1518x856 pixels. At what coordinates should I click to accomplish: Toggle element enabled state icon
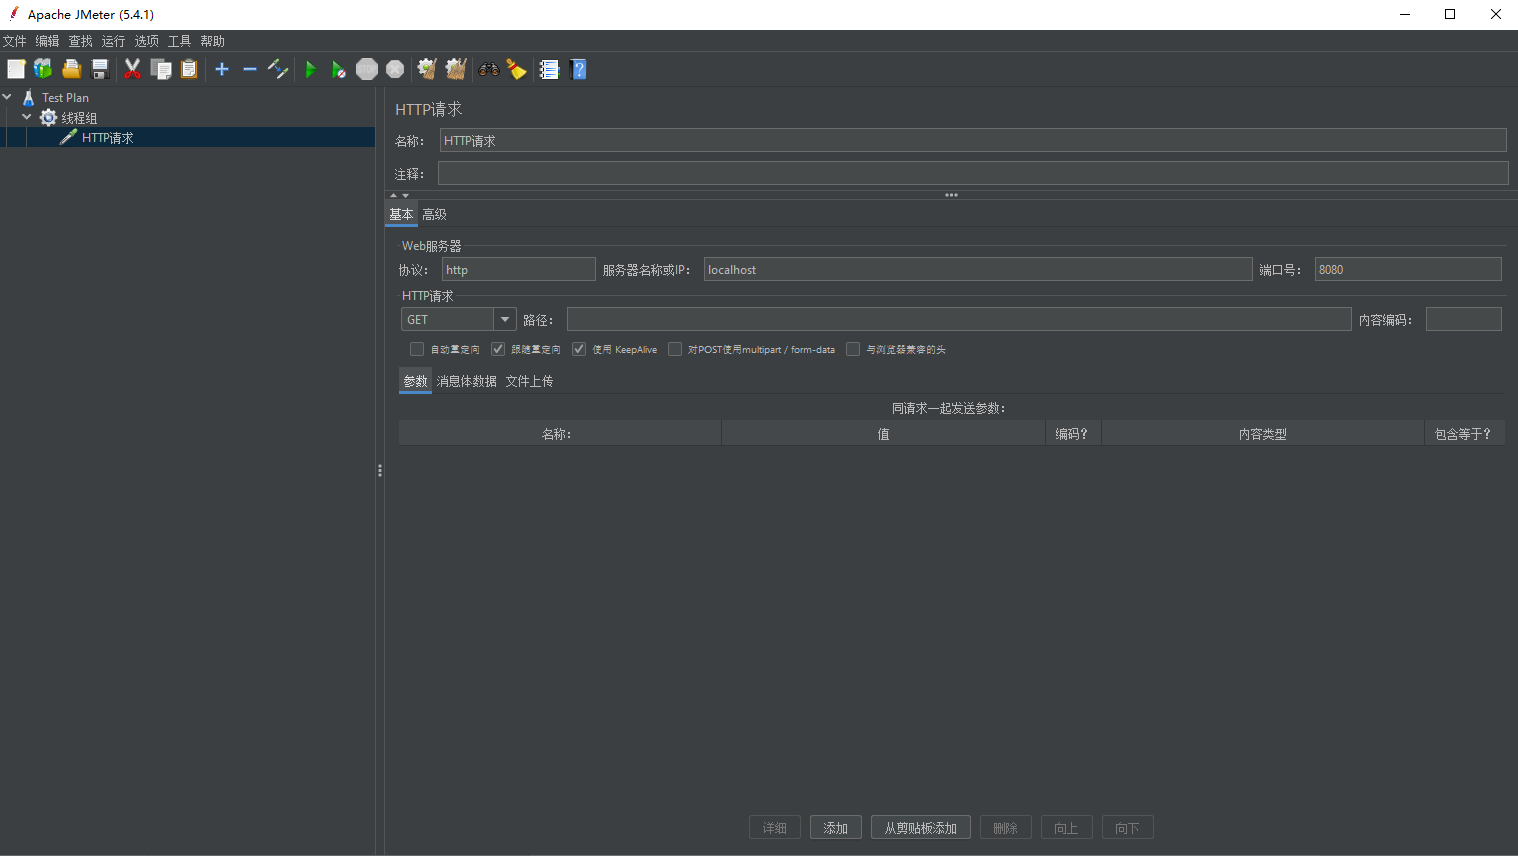278,69
